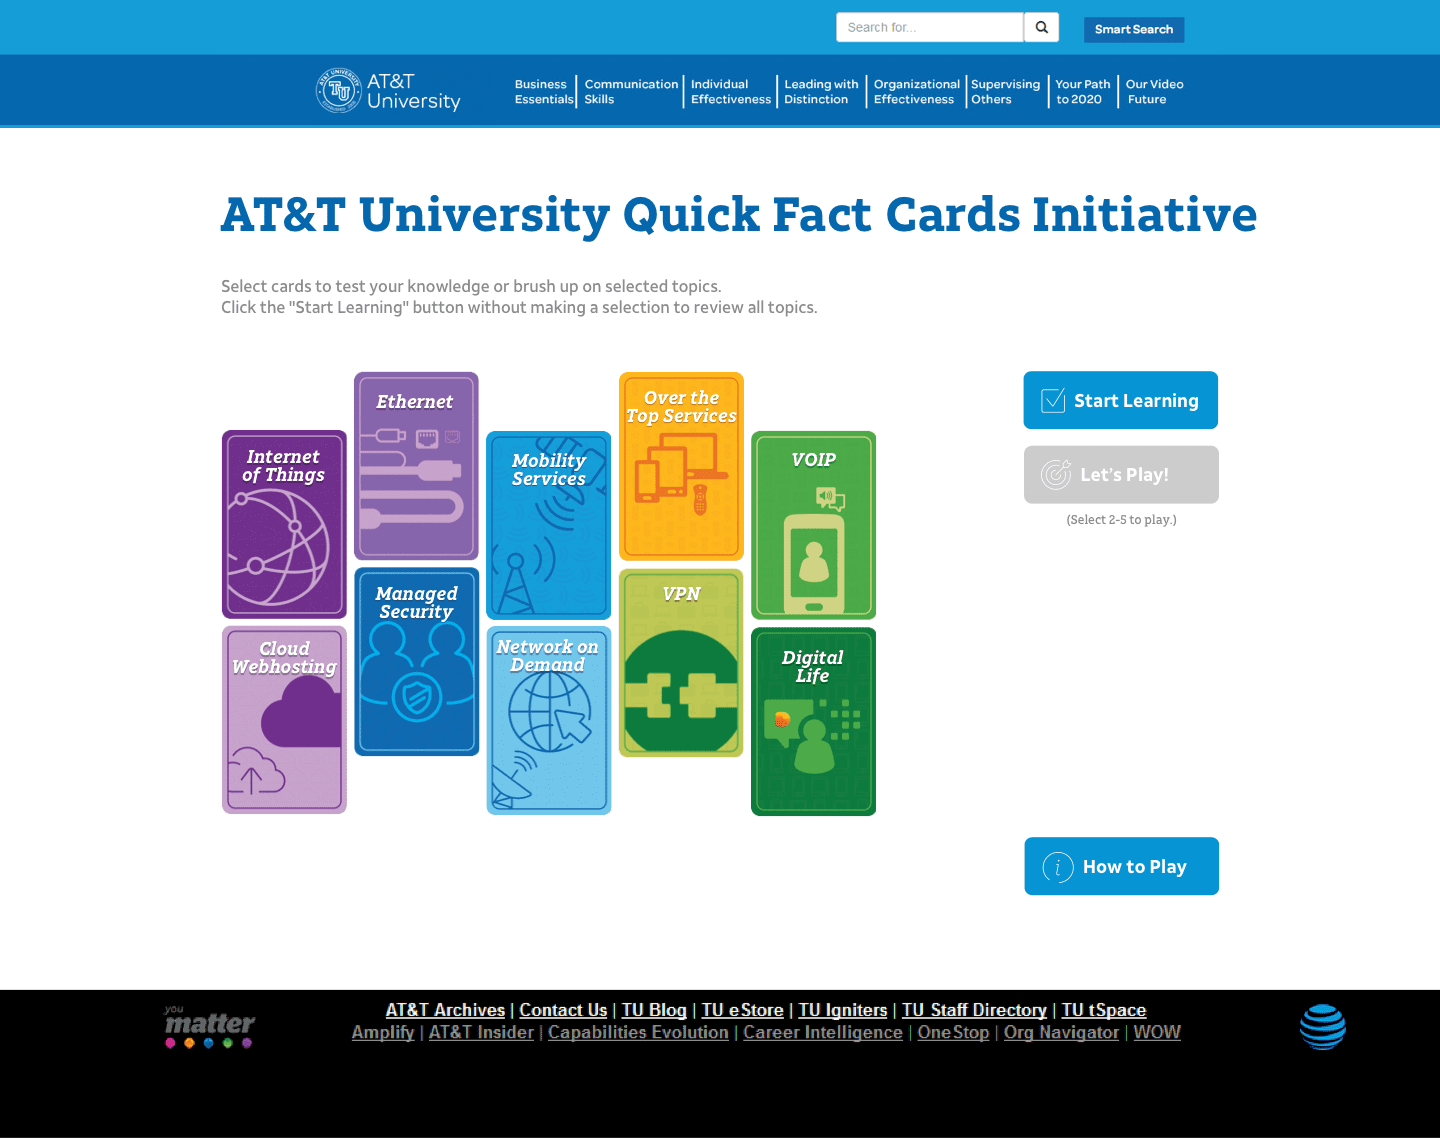The height and width of the screenshot is (1138, 1440).
Task: Select the Mobility Services card
Action: tap(548, 525)
